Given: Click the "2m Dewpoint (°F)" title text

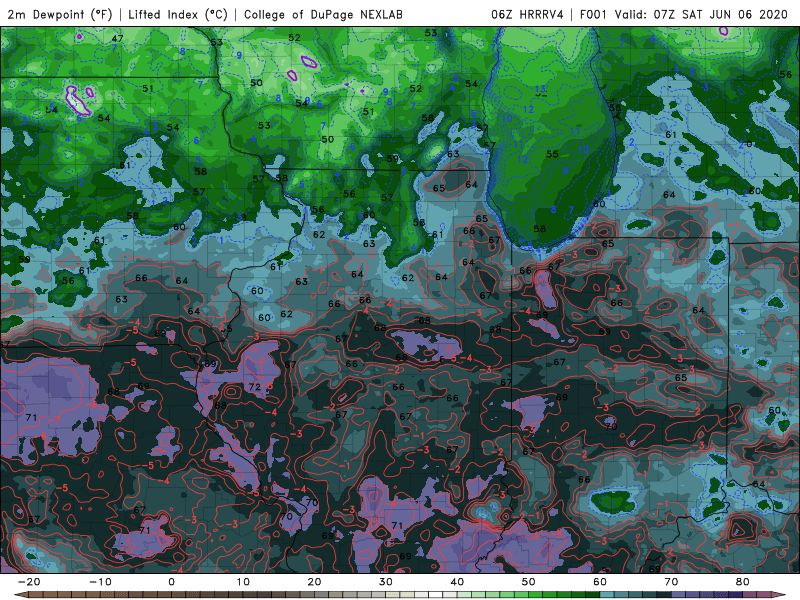Looking at the screenshot, I should click(x=60, y=14).
